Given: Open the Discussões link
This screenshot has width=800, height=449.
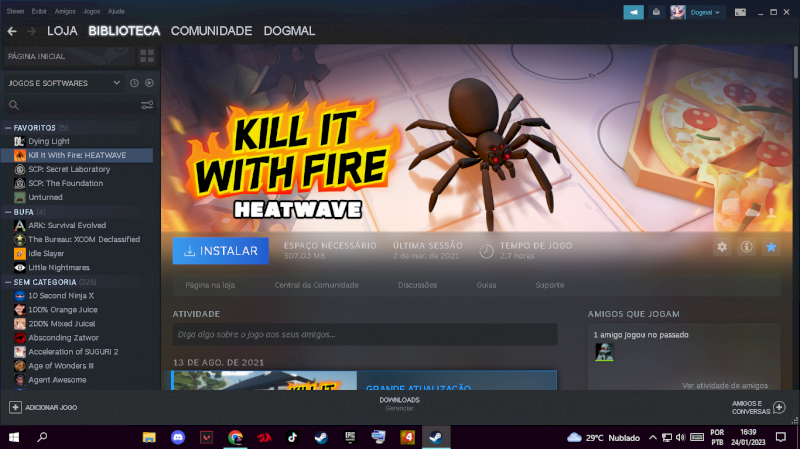Looking at the screenshot, I should [x=417, y=285].
